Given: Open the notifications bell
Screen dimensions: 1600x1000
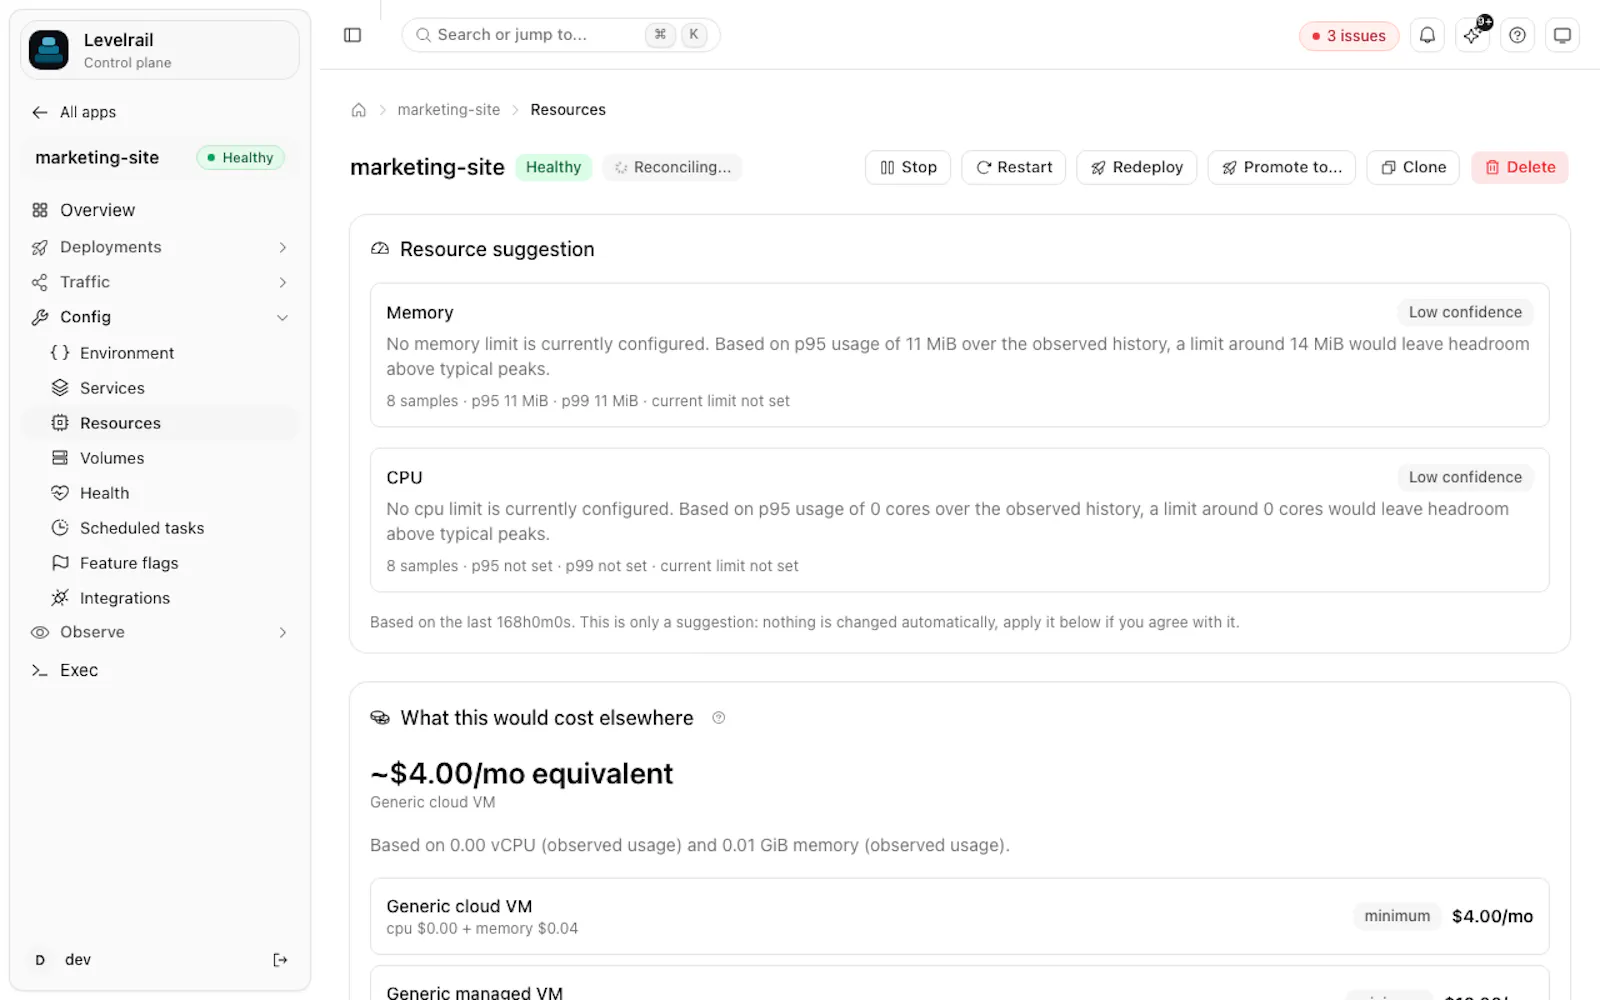Looking at the screenshot, I should tap(1427, 35).
